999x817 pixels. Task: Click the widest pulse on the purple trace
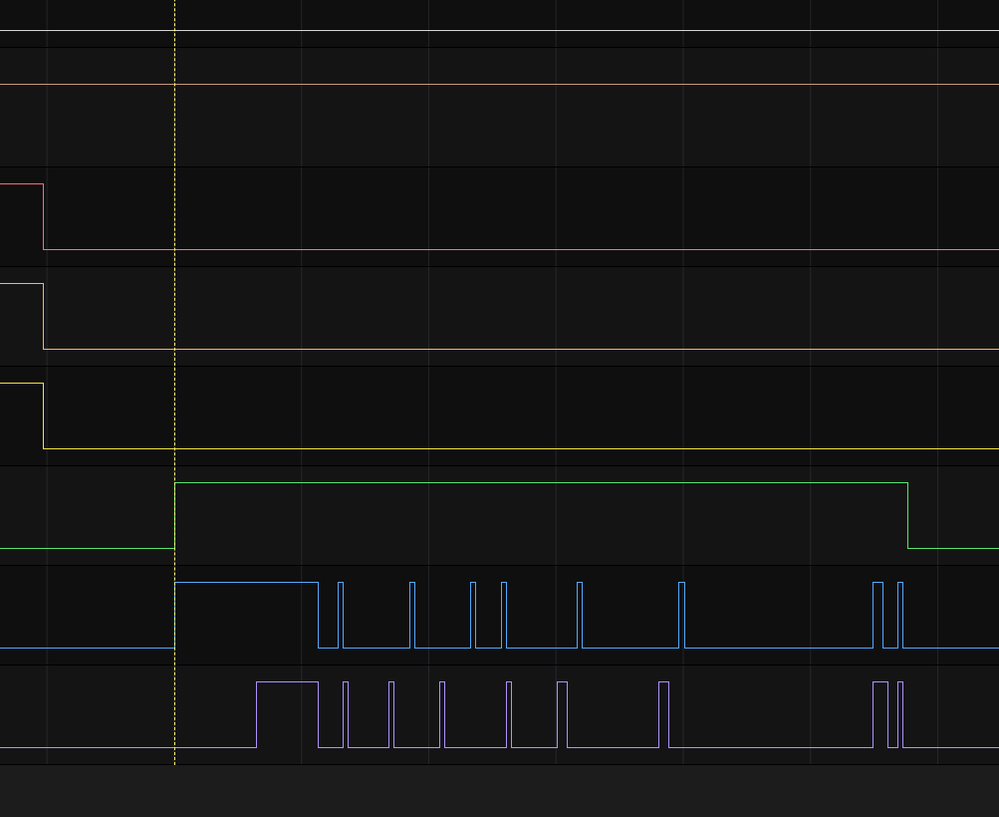click(x=287, y=714)
